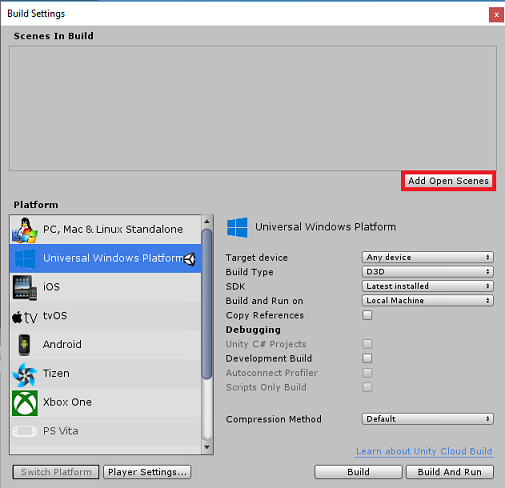Toggle the Scripts Only Build checkbox
The width and height of the screenshot is (505, 488).
[x=367, y=387]
